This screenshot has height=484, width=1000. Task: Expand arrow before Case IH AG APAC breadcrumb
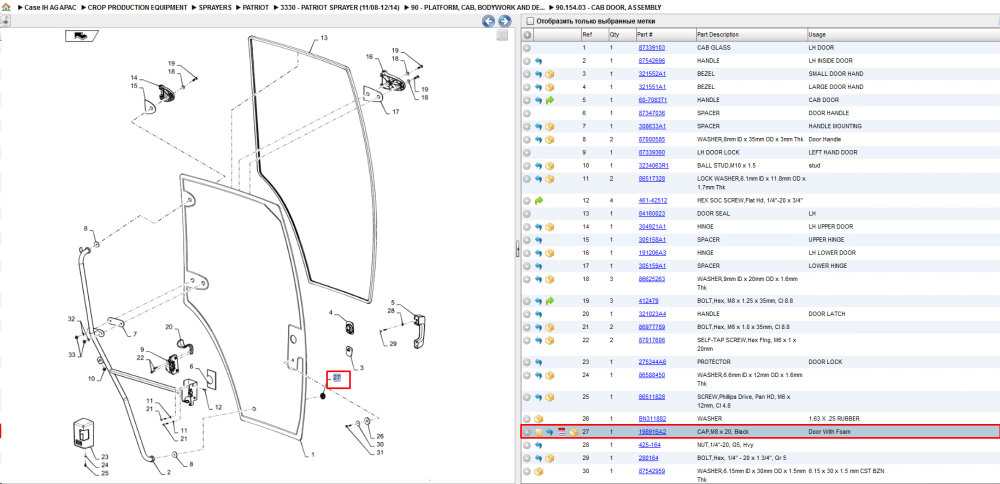(x=20, y=8)
